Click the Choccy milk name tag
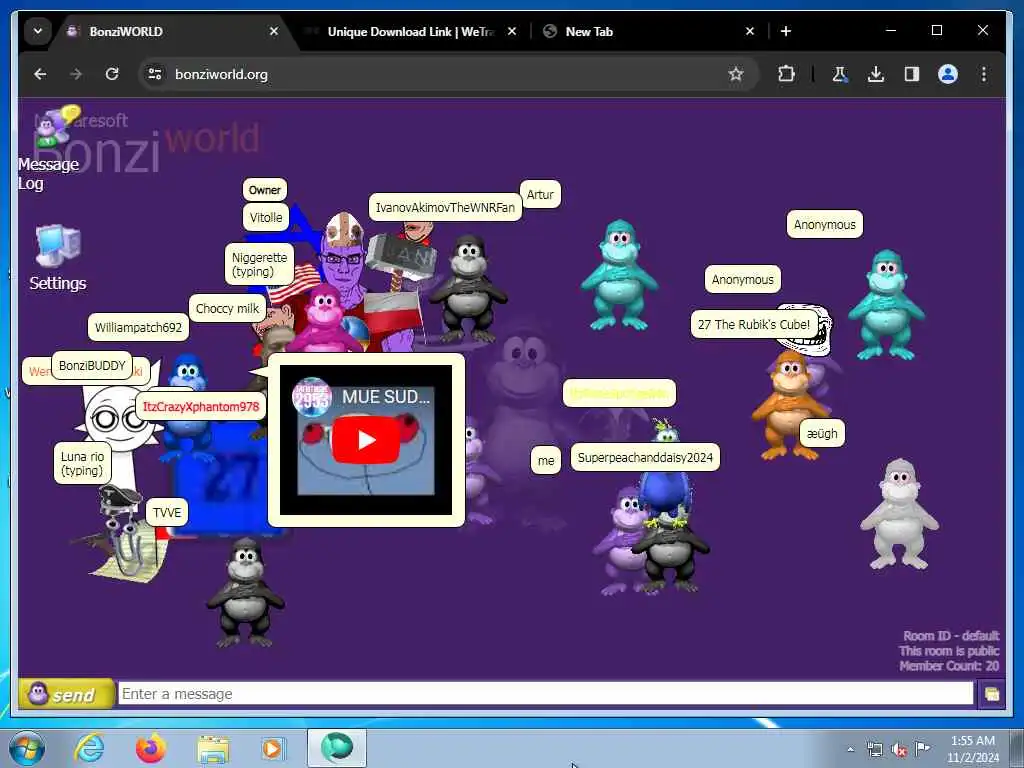Viewport: 1024px width, 768px height. click(x=227, y=308)
